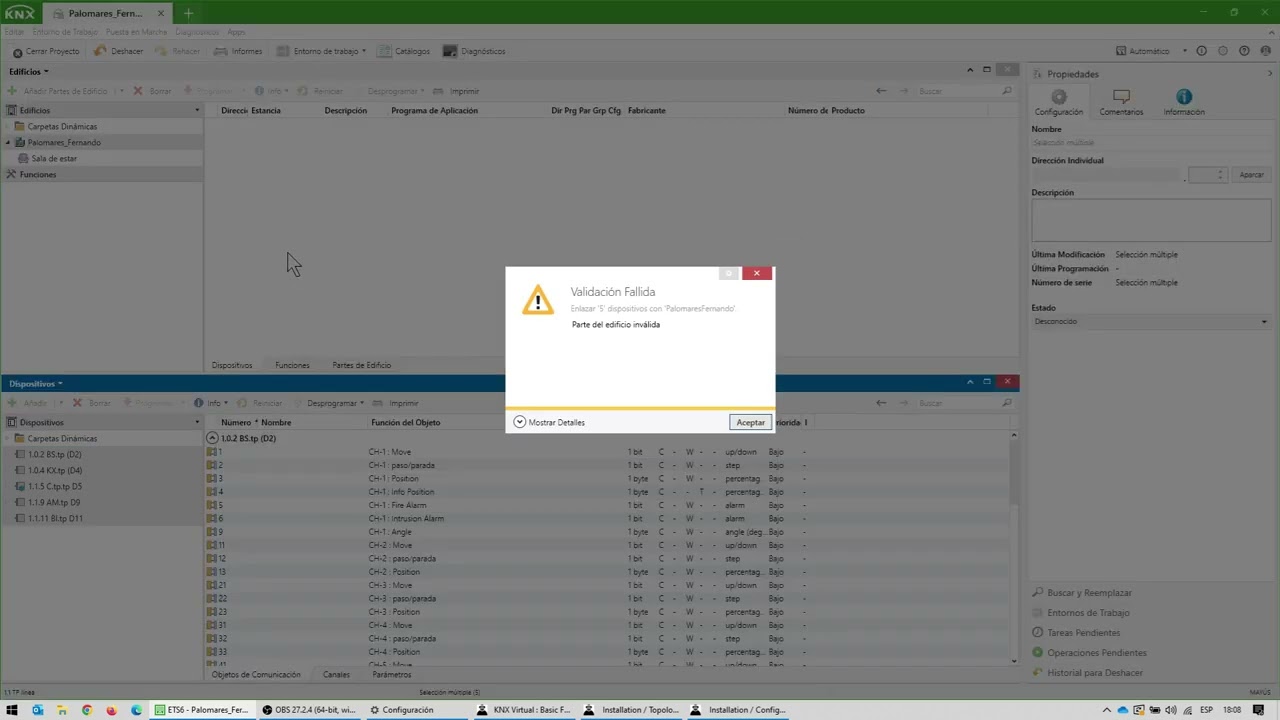The image size is (1280, 720).
Task: Click the Windows Start button
Action: tap(13, 710)
